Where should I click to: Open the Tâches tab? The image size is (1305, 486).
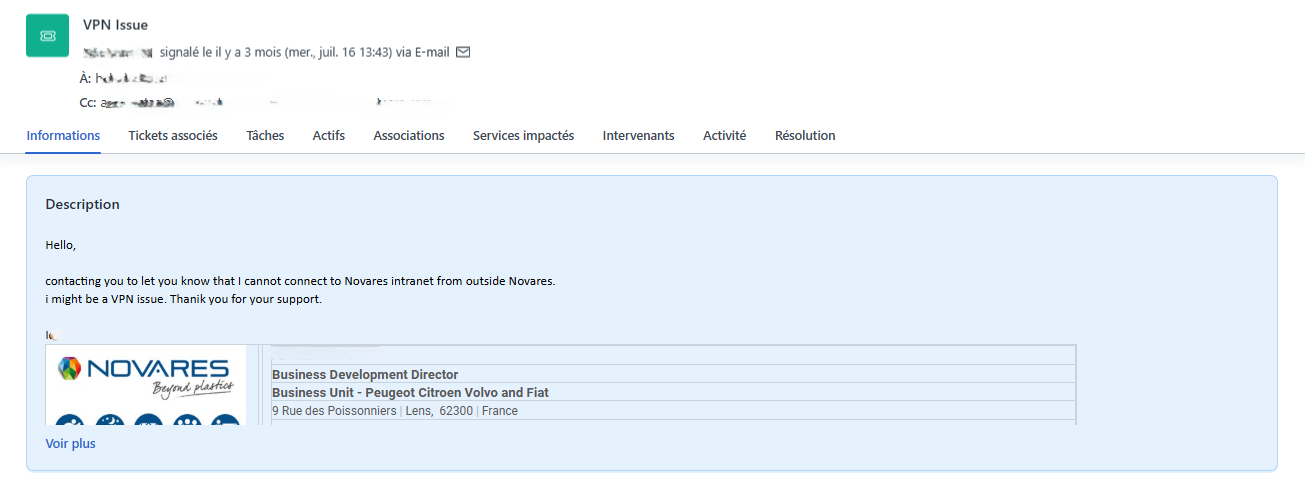pyautogui.click(x=265, y=135)
